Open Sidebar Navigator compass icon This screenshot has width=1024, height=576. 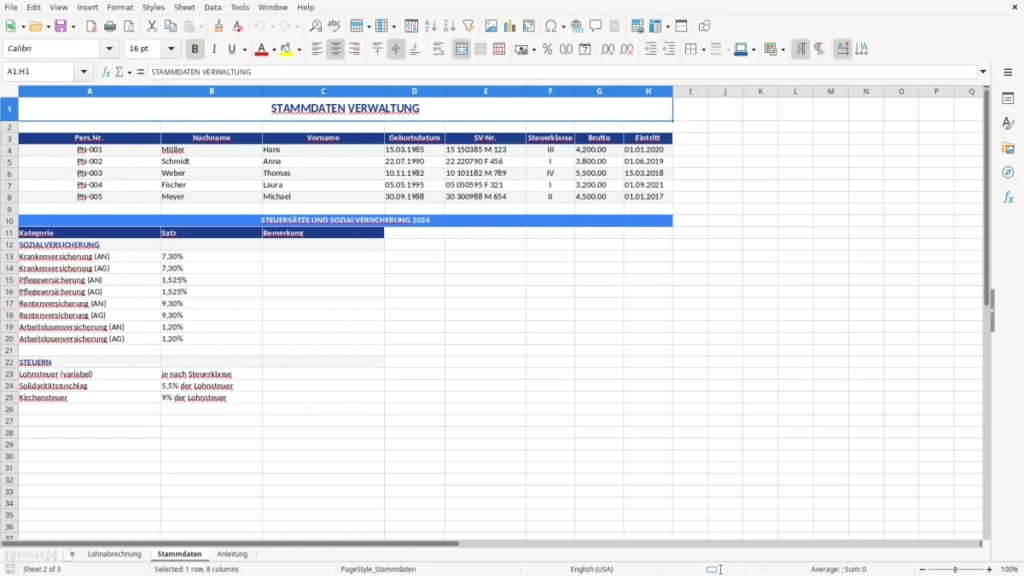[1008, 172]
